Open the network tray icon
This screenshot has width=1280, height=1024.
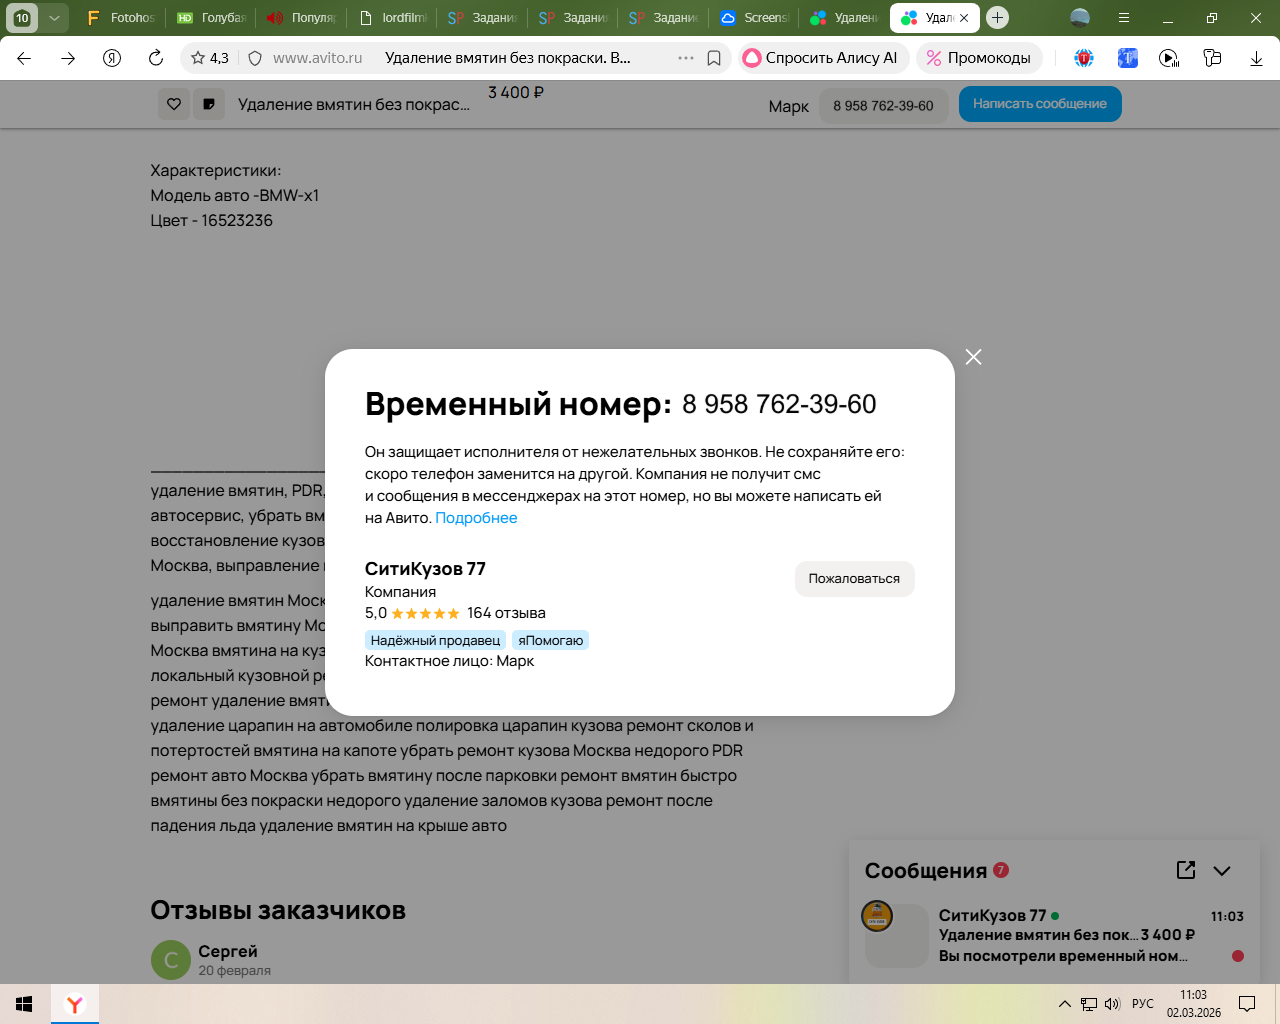[1089, 1004]
